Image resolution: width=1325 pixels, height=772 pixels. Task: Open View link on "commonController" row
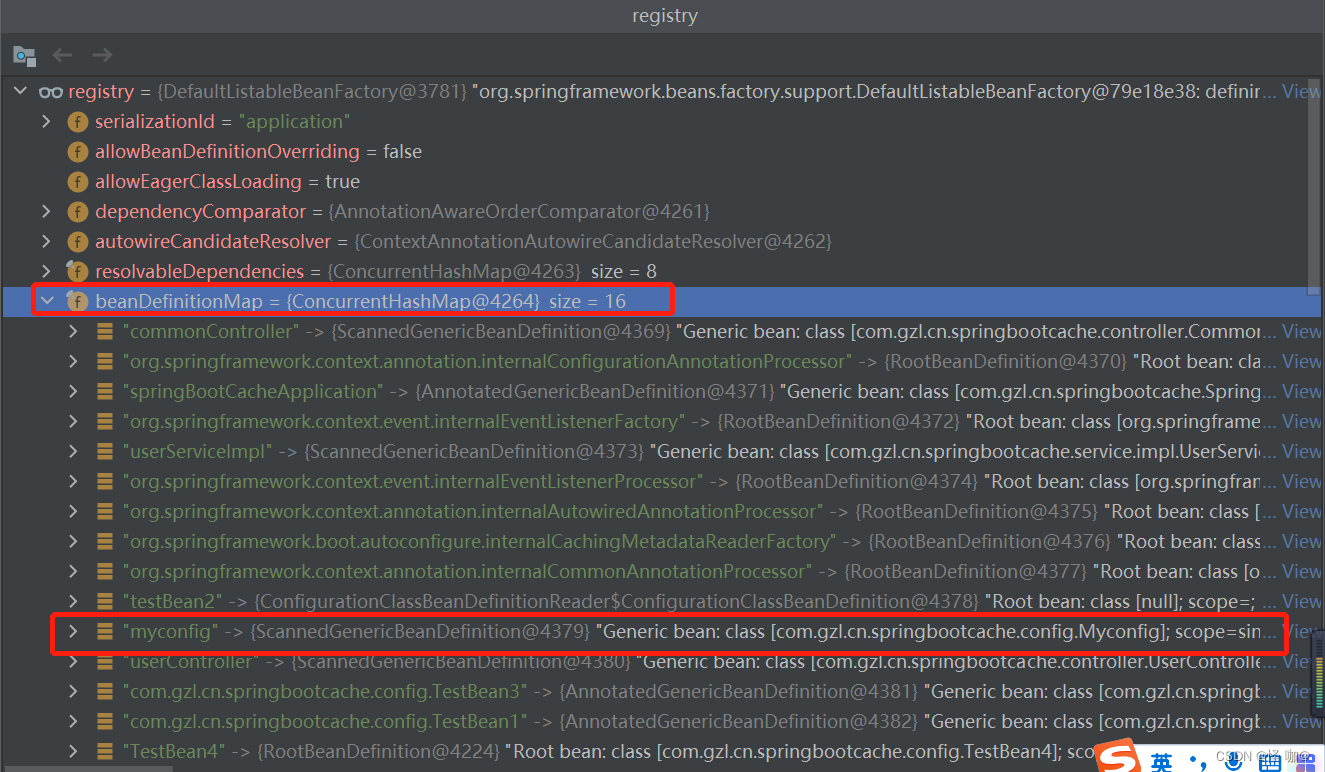coord(1301,332)
